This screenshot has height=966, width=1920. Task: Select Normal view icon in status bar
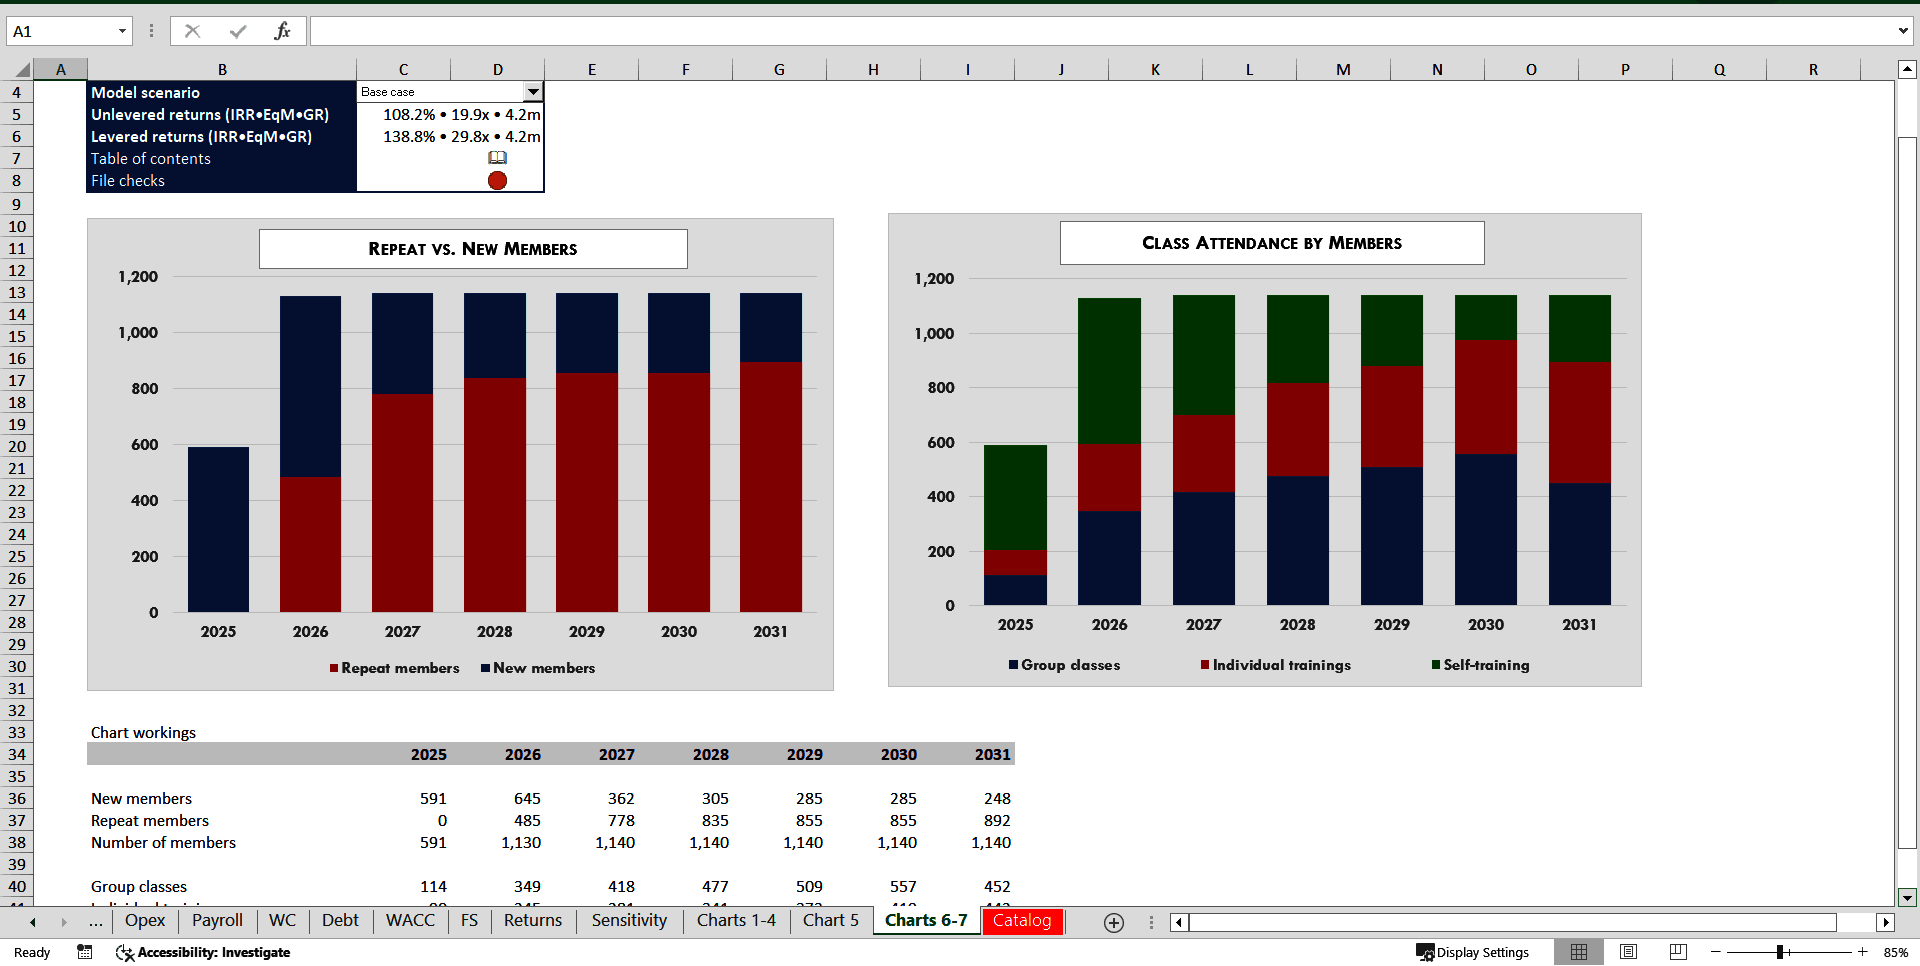point(1579,952)
